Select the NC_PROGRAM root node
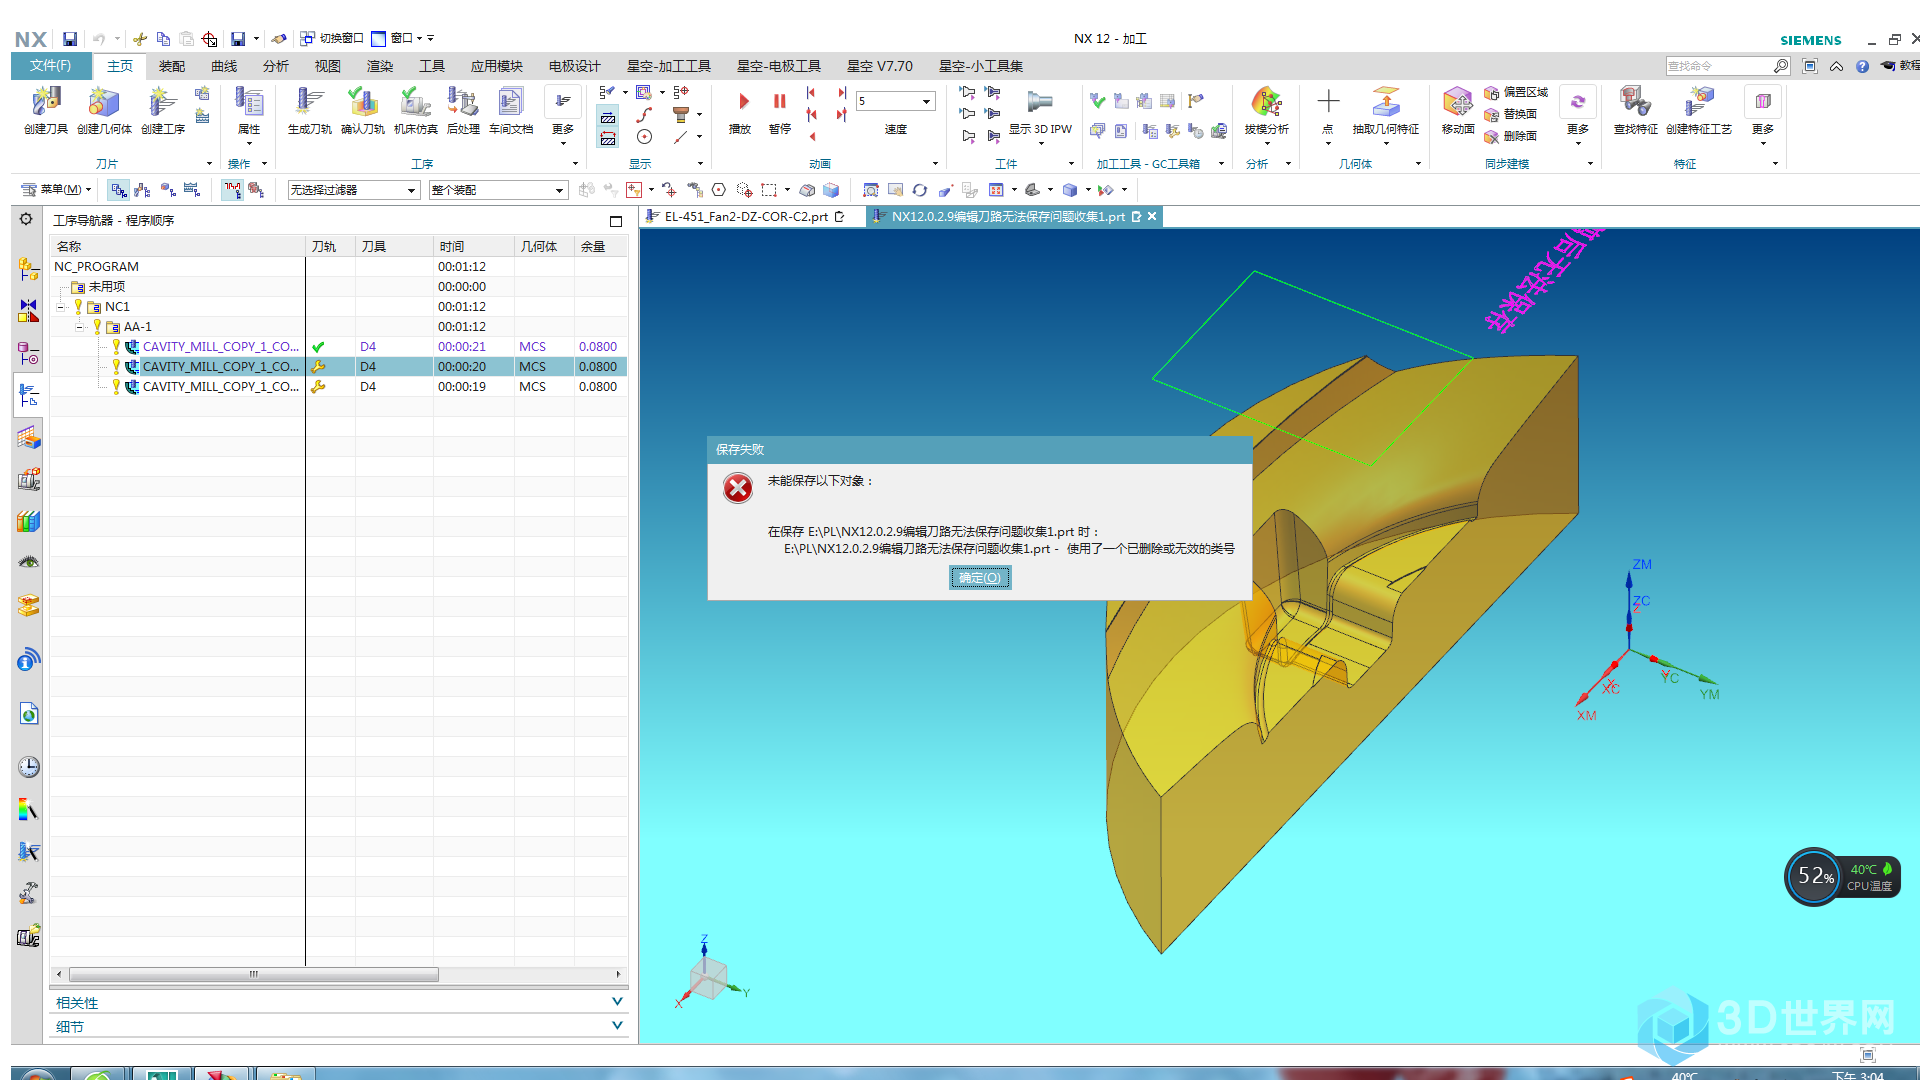 tap(96, 267)
